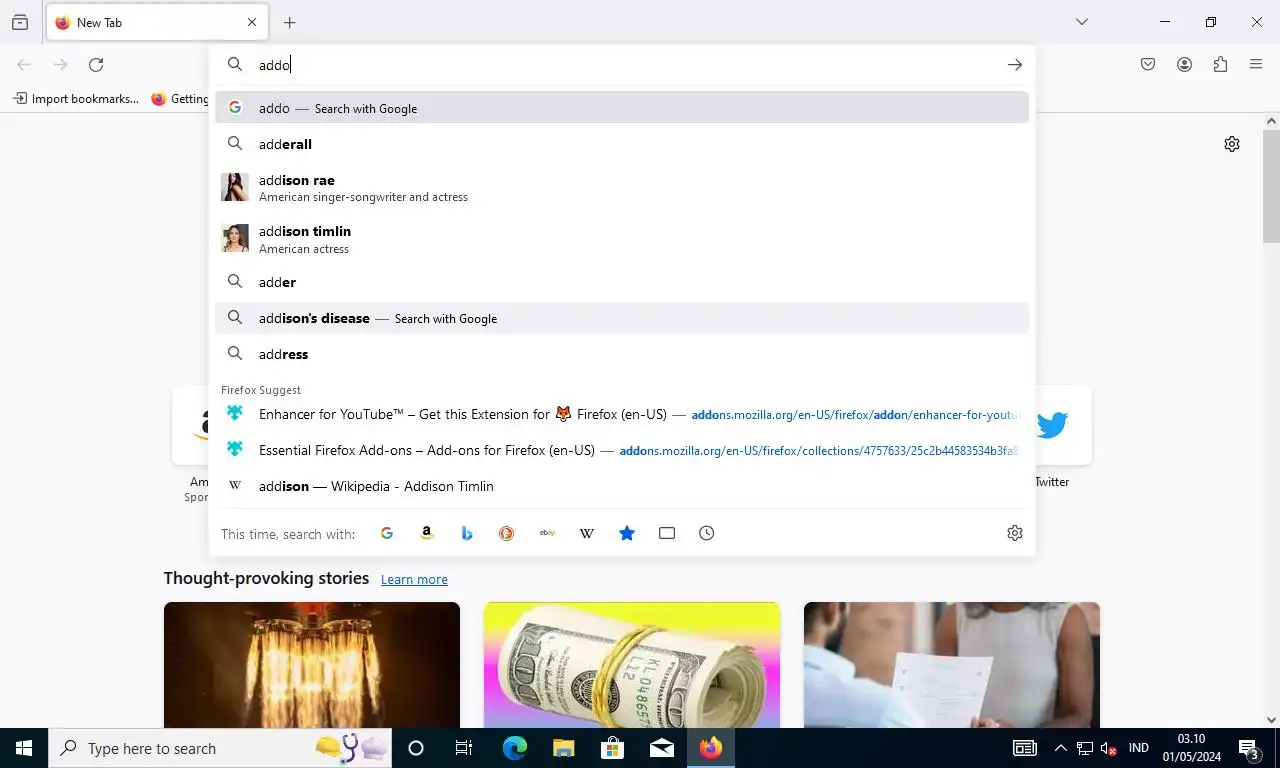Select 'addo — Search with Google' suggestion
Screen dimensions: 1280x768
pos(622,108)
